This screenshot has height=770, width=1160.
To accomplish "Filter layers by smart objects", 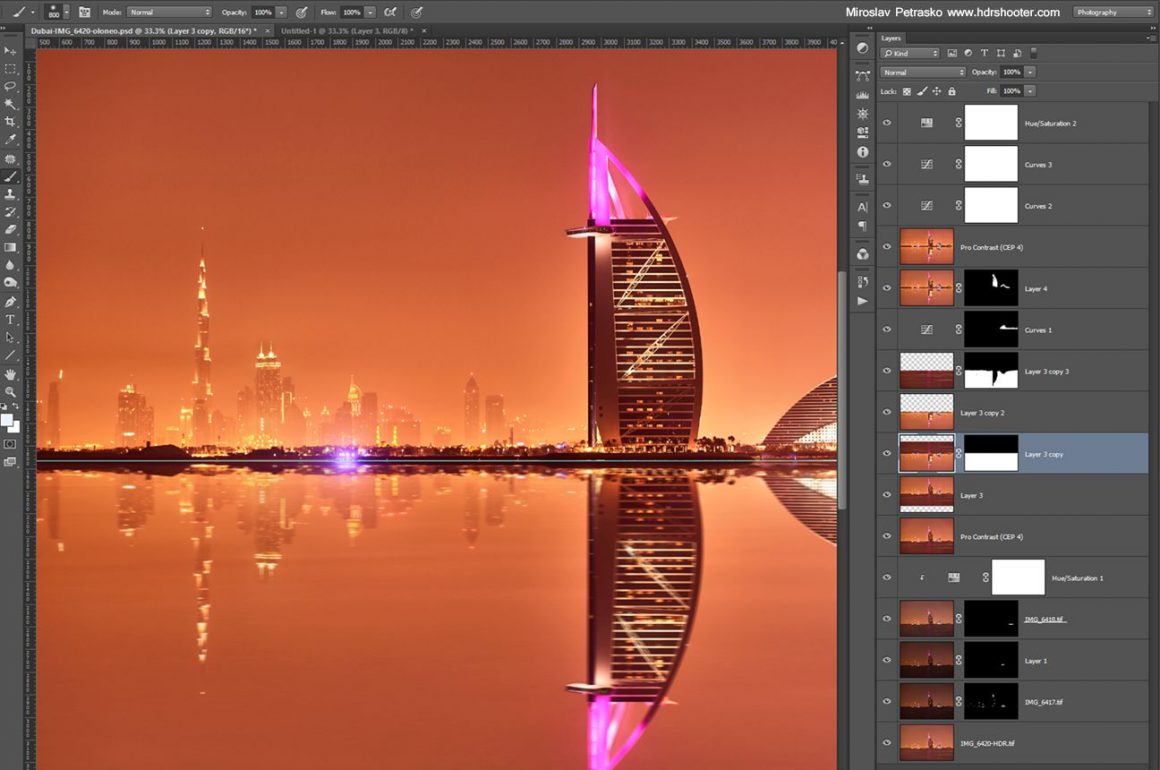I will 1017,53.
